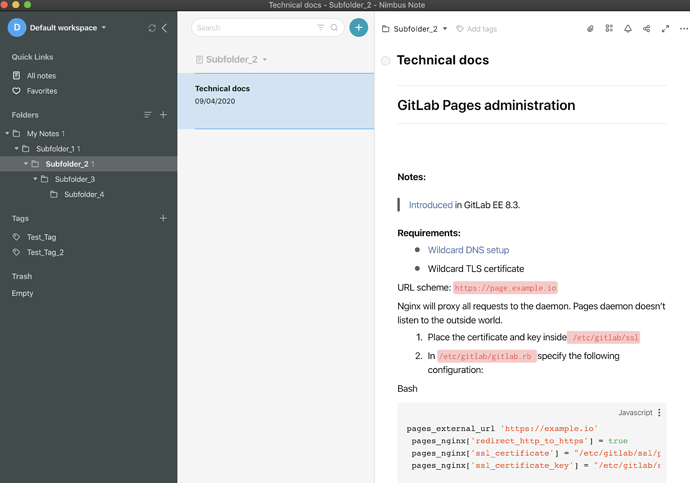690x483 pixels.
Task: Open All notes in Quick Links
Action: 41,76
